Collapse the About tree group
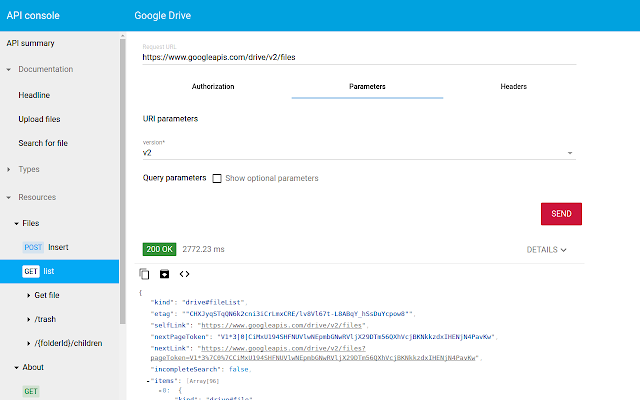The width and height of the screenshot is (640, 400). (16, 368)
